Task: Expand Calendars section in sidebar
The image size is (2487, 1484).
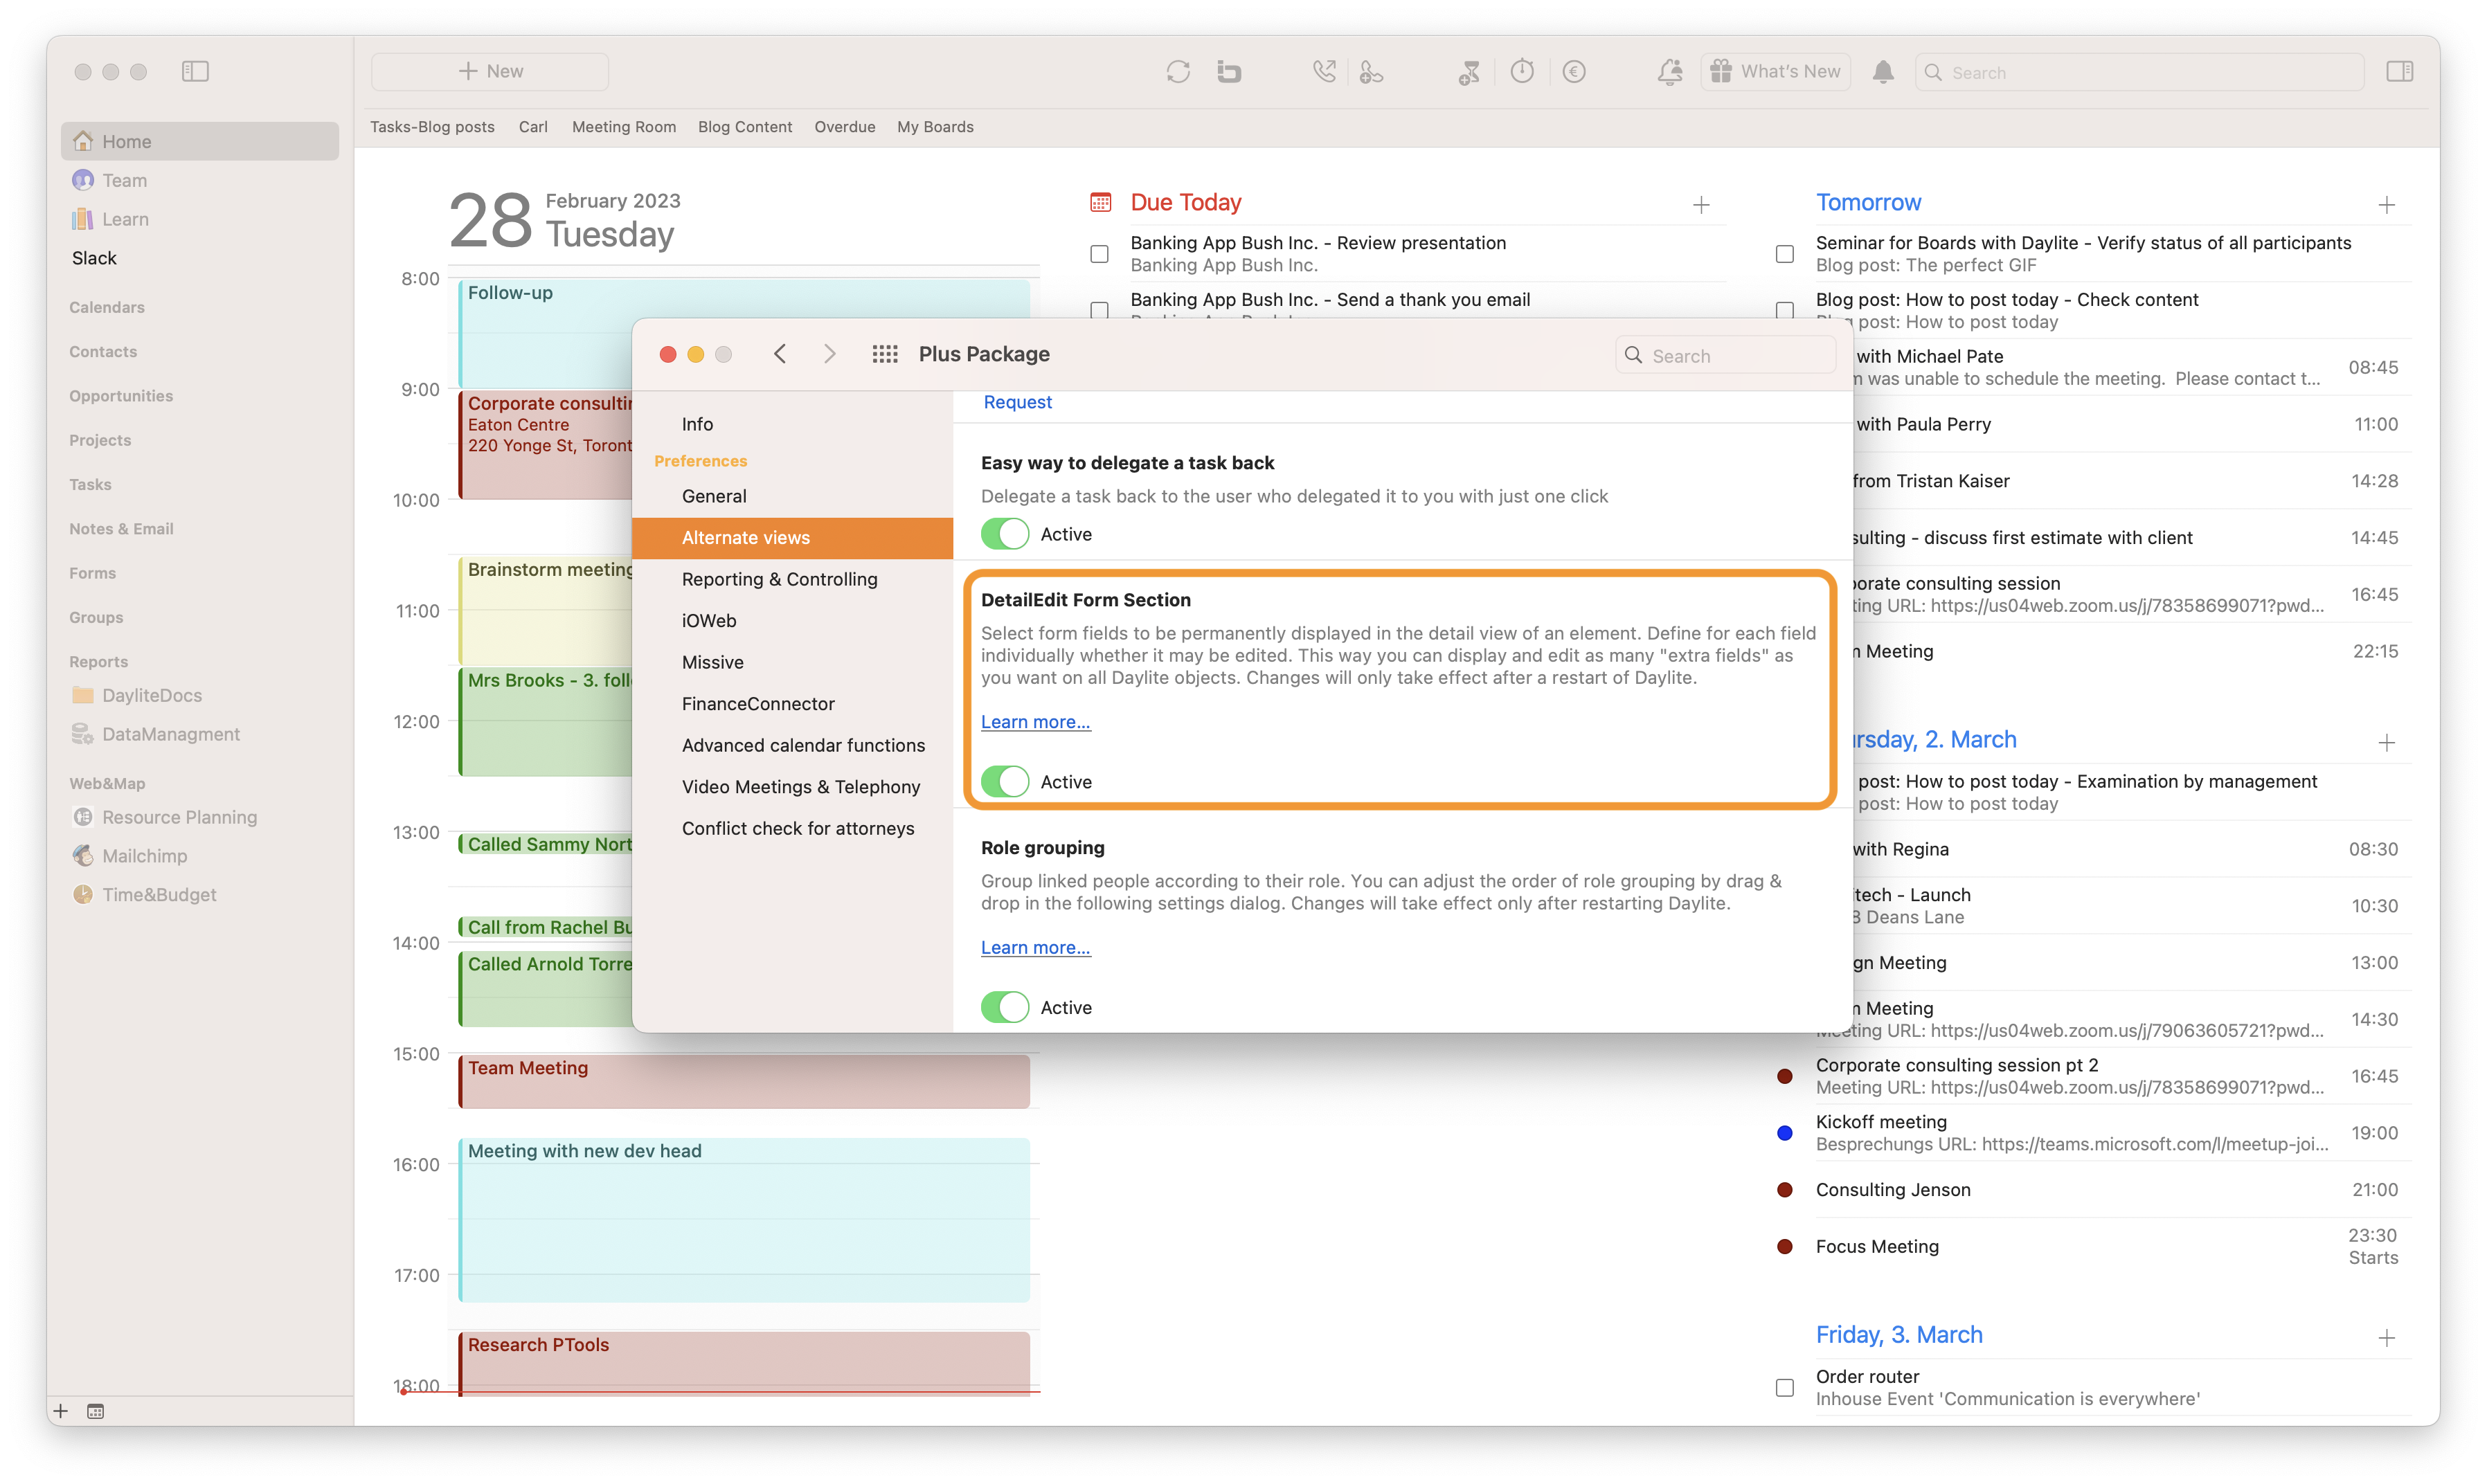Action: tap(107, 307)
